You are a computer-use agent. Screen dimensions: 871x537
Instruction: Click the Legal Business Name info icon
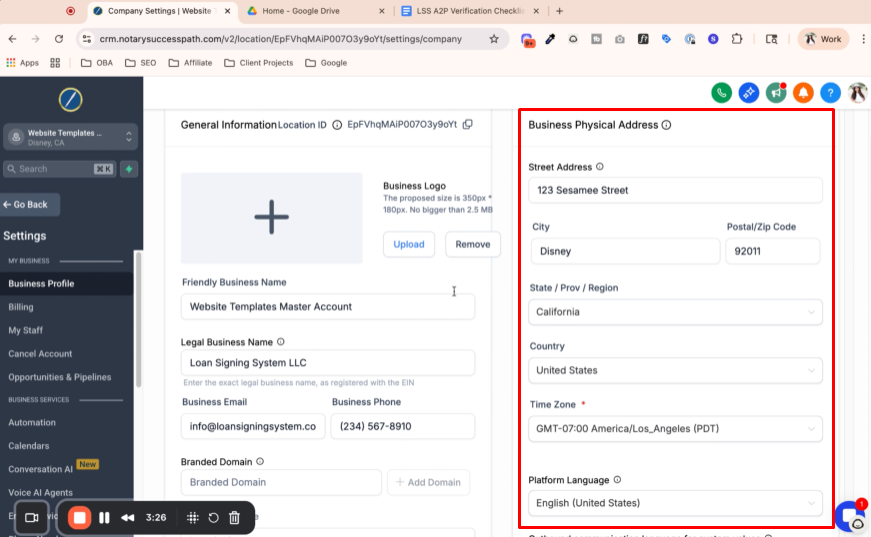click(281, 342)
